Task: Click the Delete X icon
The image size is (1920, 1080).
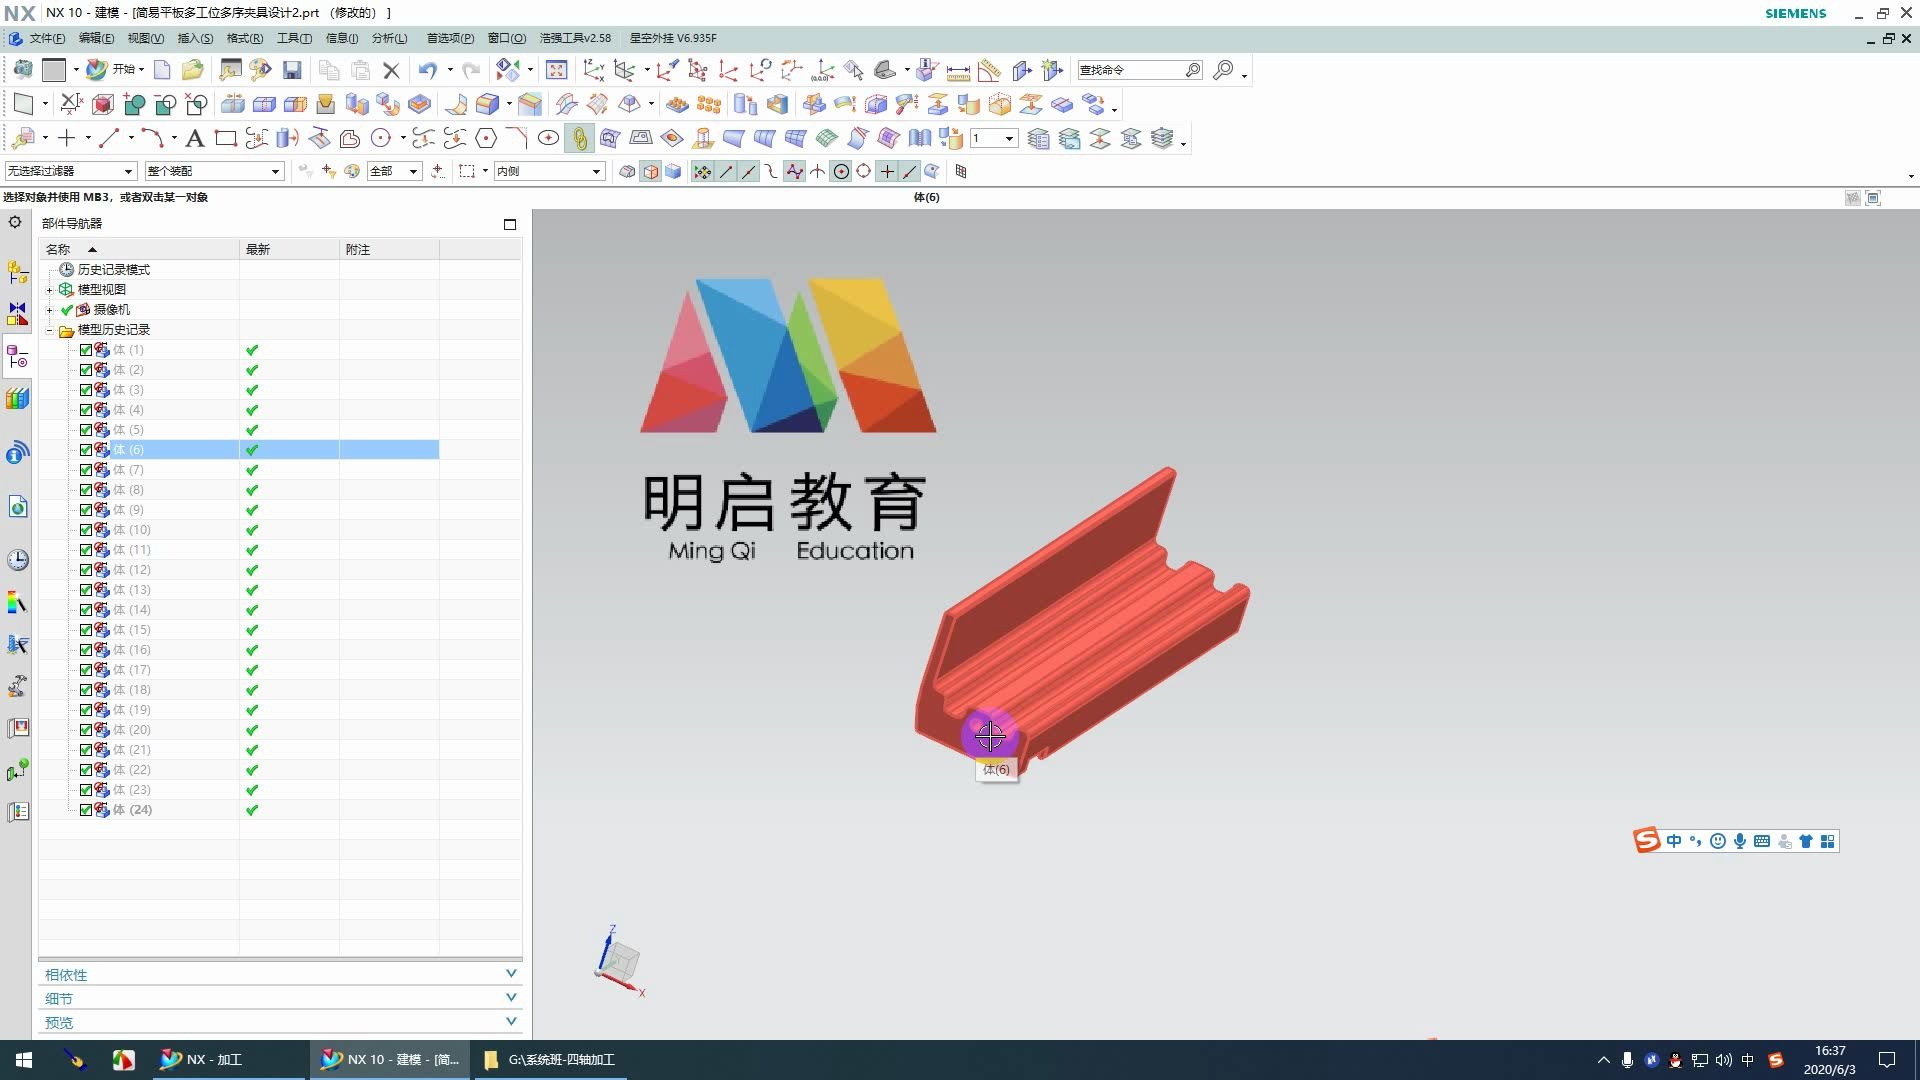Action: 391,70
